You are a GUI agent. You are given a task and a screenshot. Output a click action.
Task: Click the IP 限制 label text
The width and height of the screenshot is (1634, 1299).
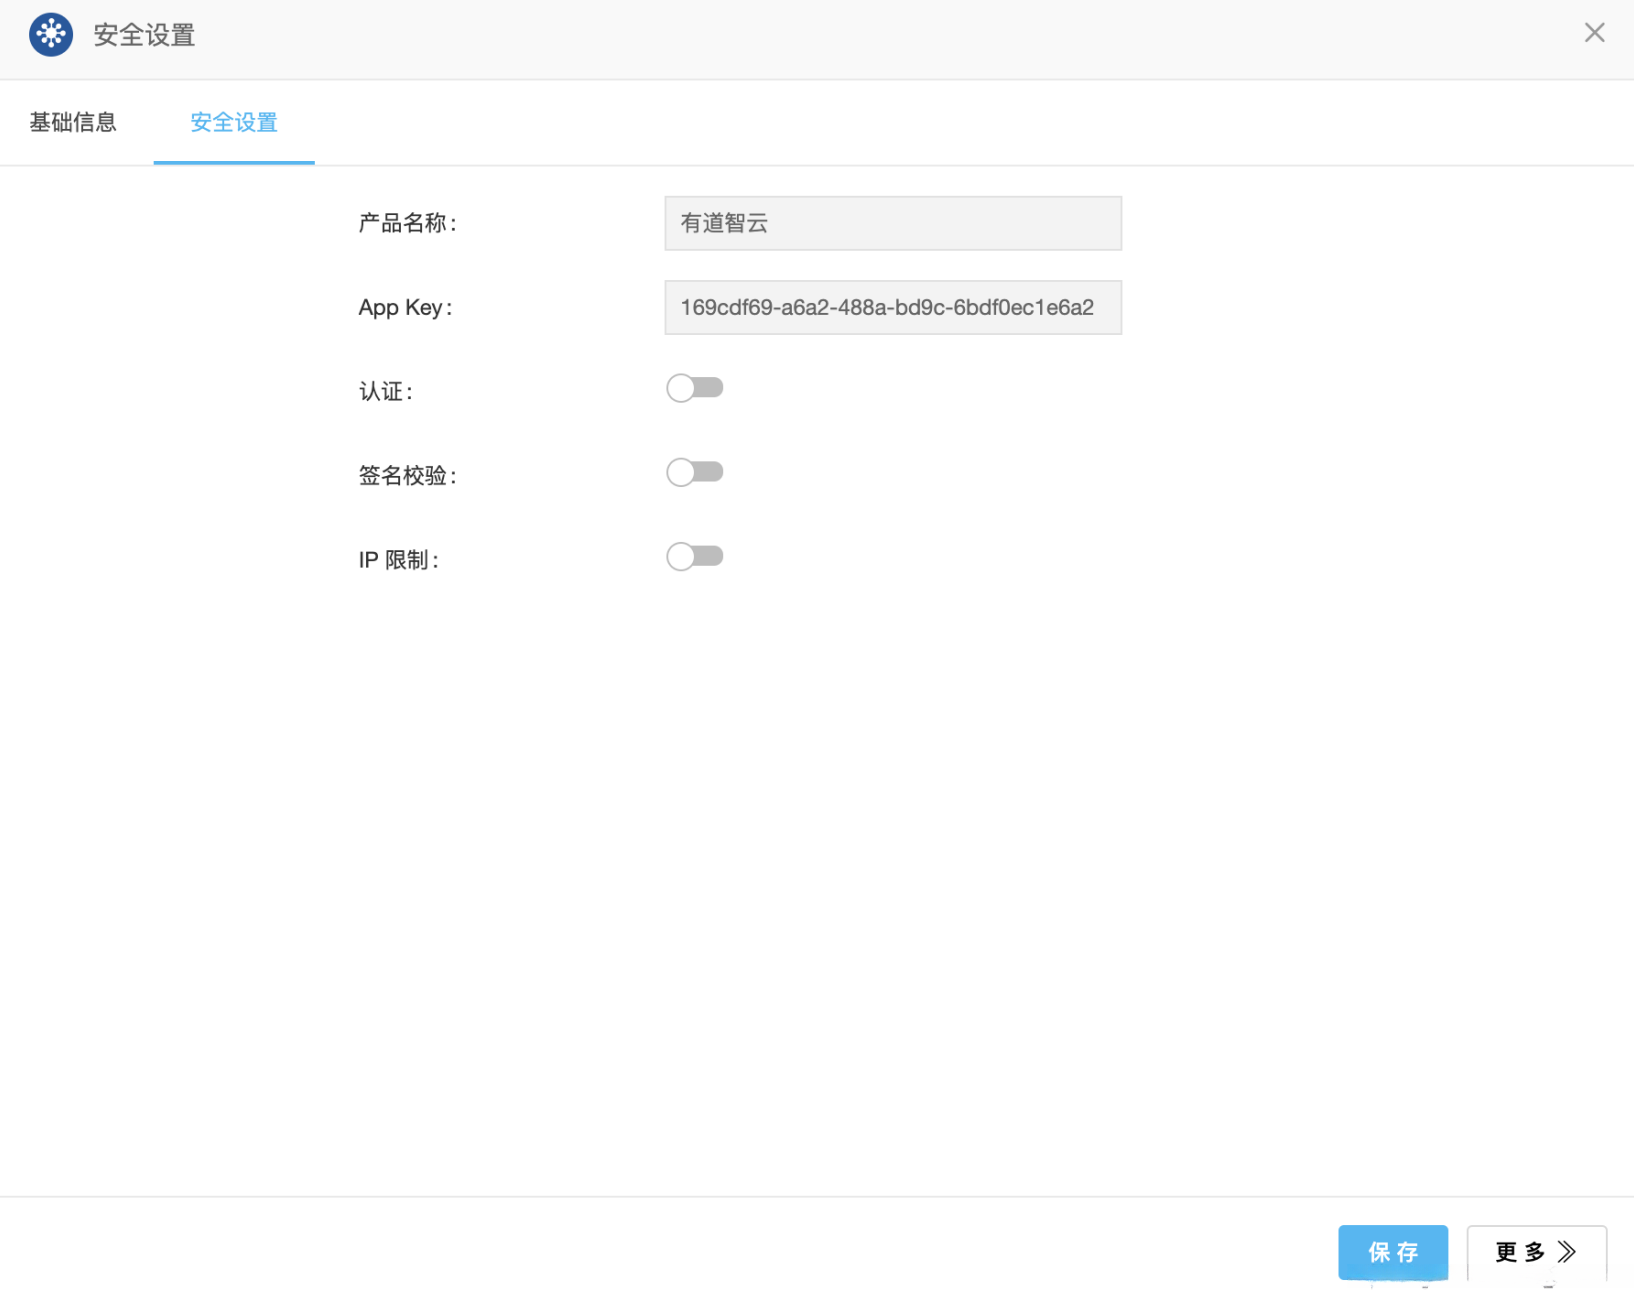tap(398, 559)
